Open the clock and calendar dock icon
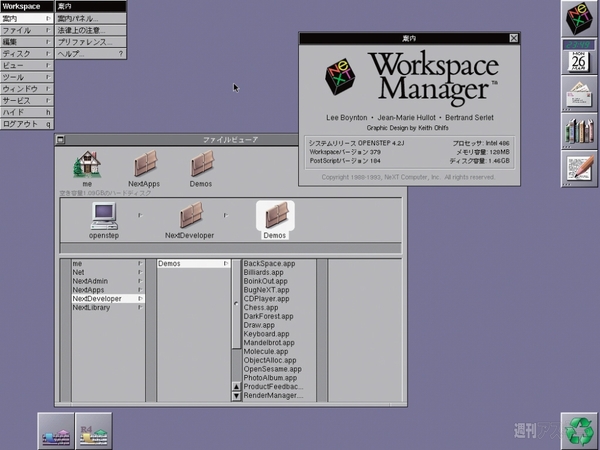The width and height of the screenshot is (600, 450). 580,56
